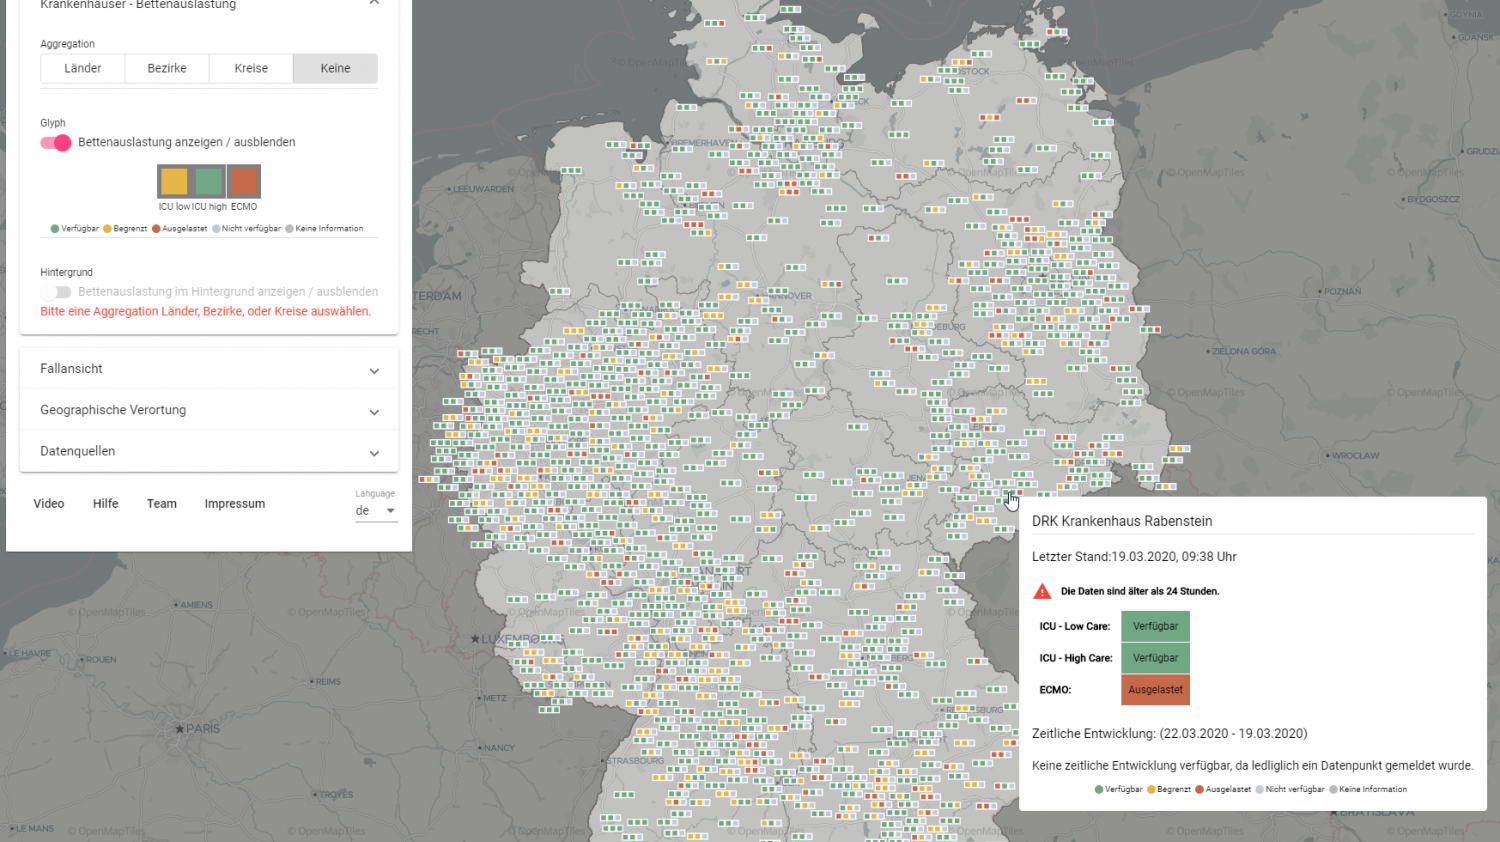
Task: Open the Hilfe link
Action: 106,504
